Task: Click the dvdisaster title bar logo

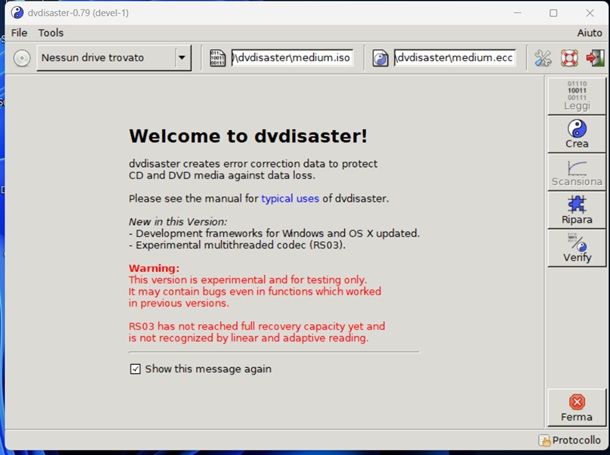Action: click(x=17, y=13)
